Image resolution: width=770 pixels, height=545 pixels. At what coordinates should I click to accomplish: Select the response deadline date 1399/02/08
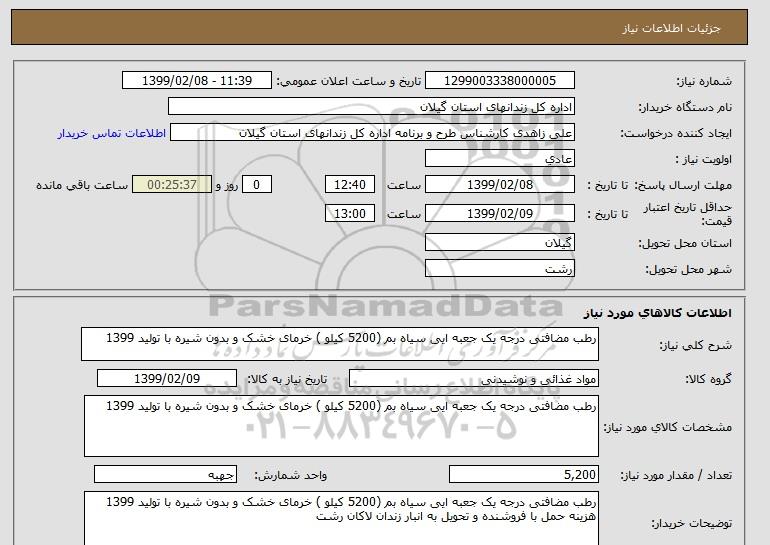click(499, 184)
